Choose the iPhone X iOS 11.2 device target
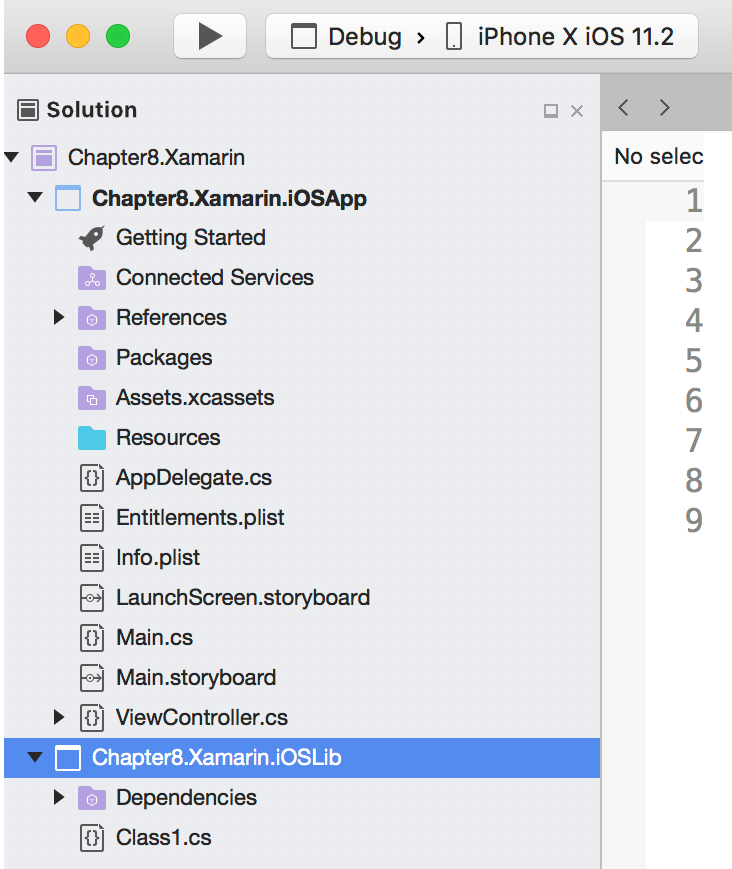This screenshot has height=869, width=732. click(560, 37)
